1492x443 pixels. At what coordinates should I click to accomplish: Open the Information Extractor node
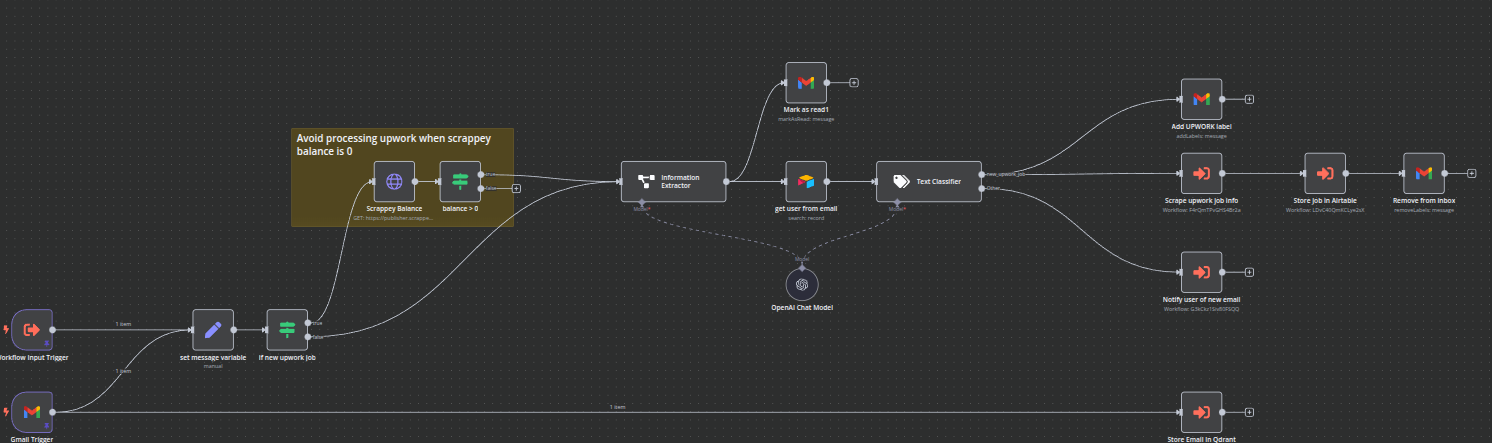[x=673, y=181]
